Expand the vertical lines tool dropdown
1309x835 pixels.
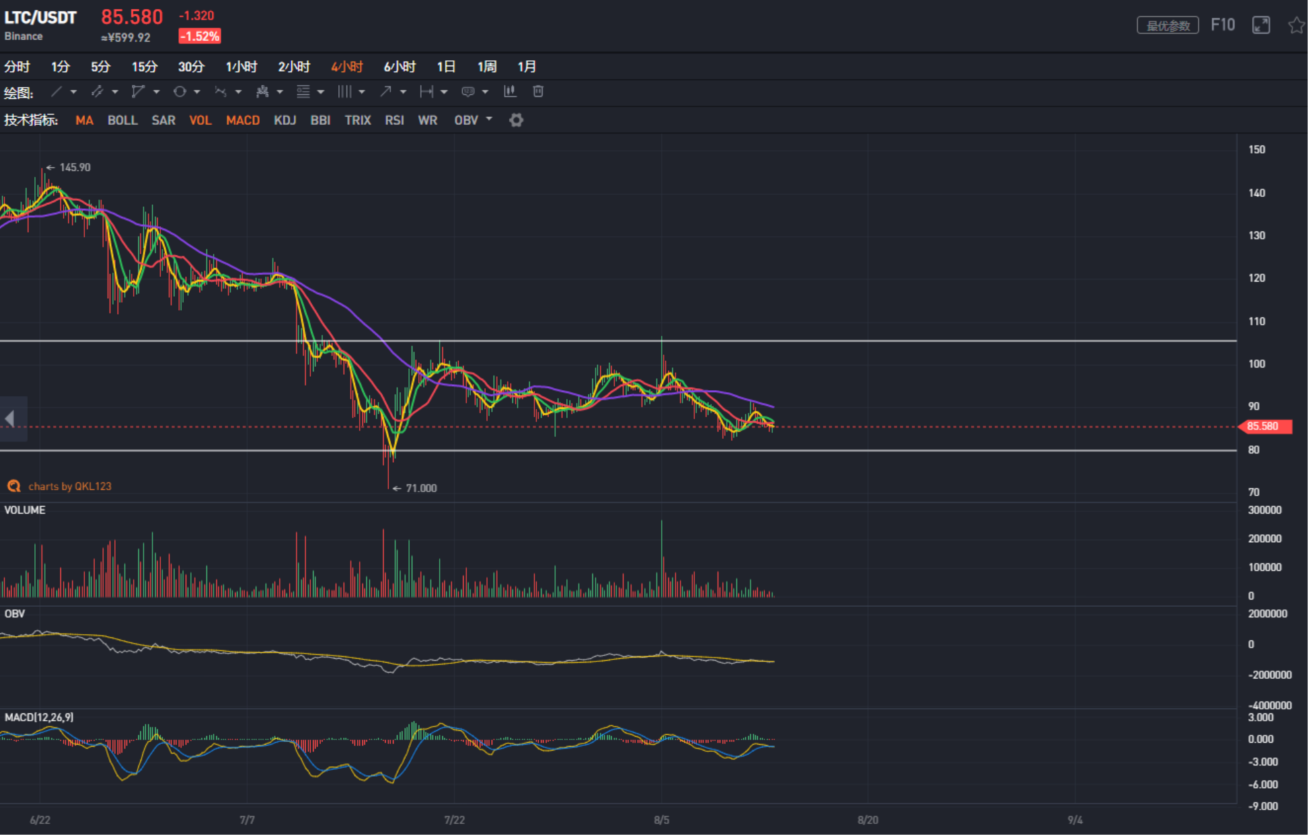(362, 92)
